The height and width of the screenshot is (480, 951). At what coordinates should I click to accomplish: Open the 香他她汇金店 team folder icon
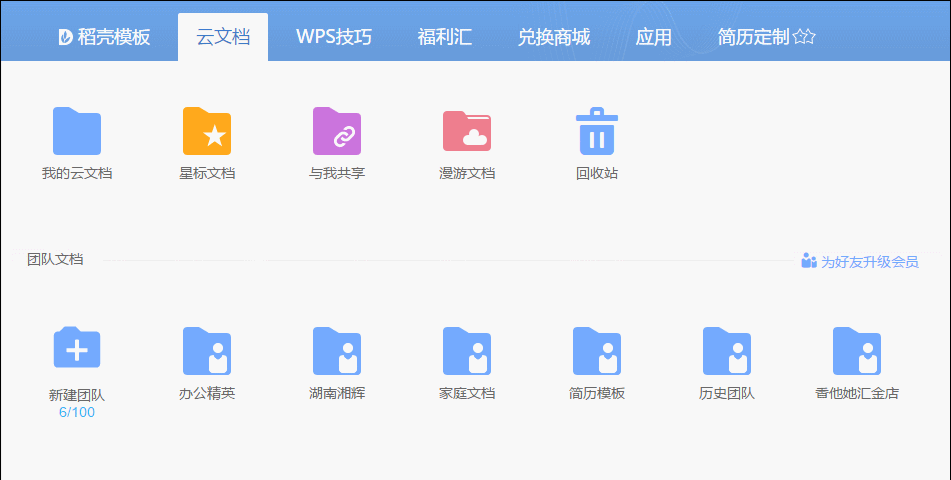tap(856, 351)
